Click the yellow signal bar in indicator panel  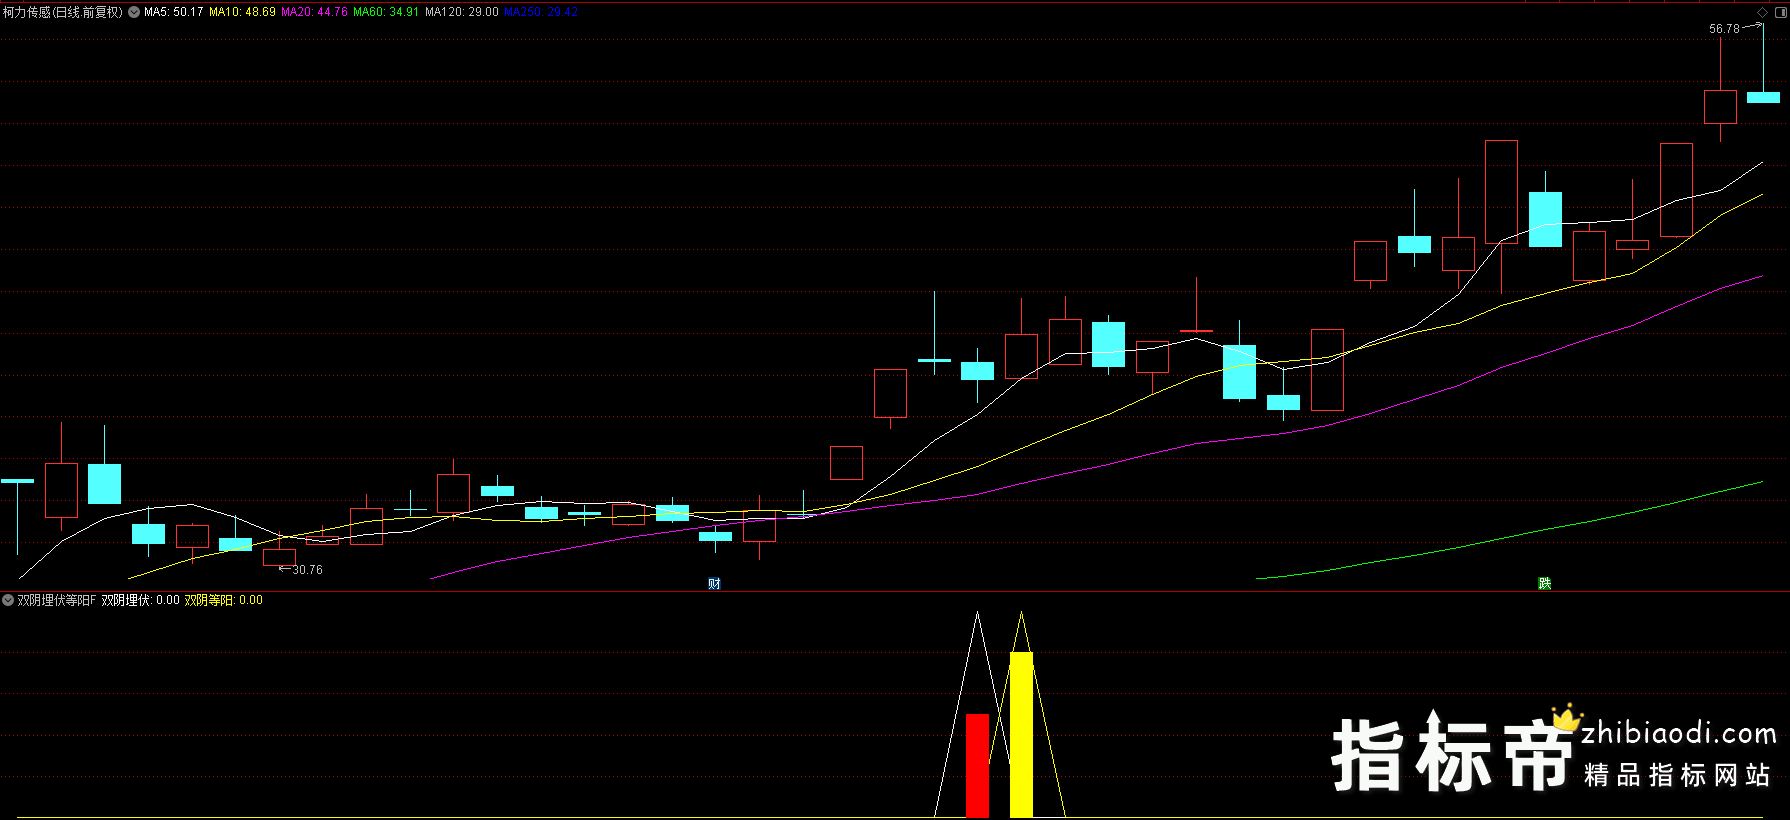tap(1021, 734)
